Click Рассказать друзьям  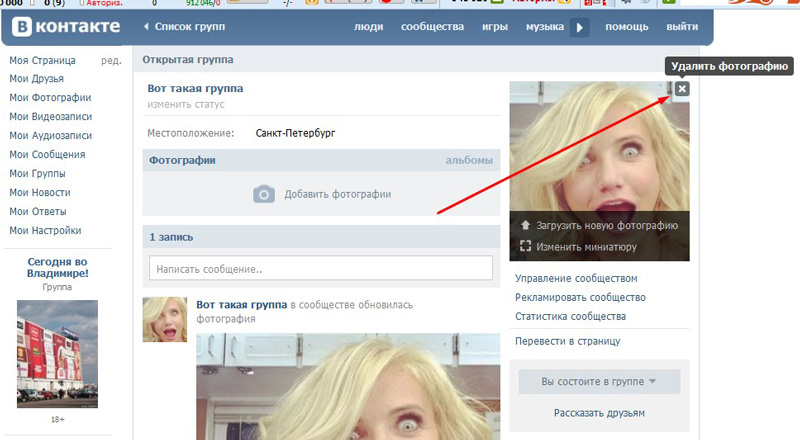coord(599,413)
